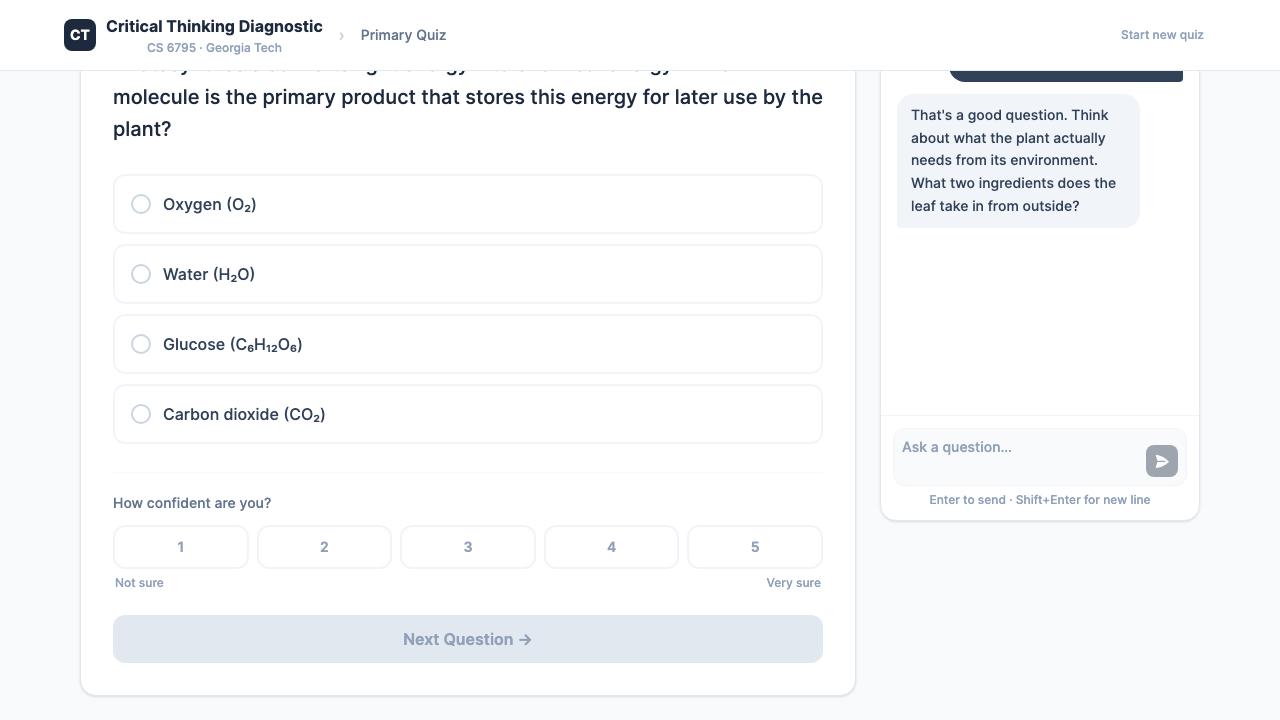Select the Primary Quiz breadcrumb item
Screen dimensions: 1280x720
(x=403, y=35)
